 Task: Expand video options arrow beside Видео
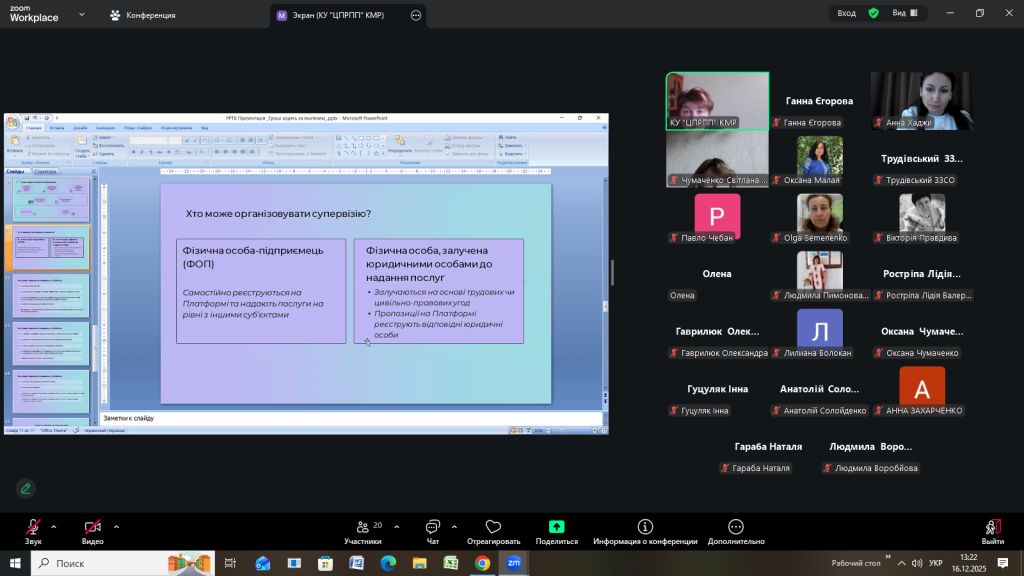click(x=116, y=526)
